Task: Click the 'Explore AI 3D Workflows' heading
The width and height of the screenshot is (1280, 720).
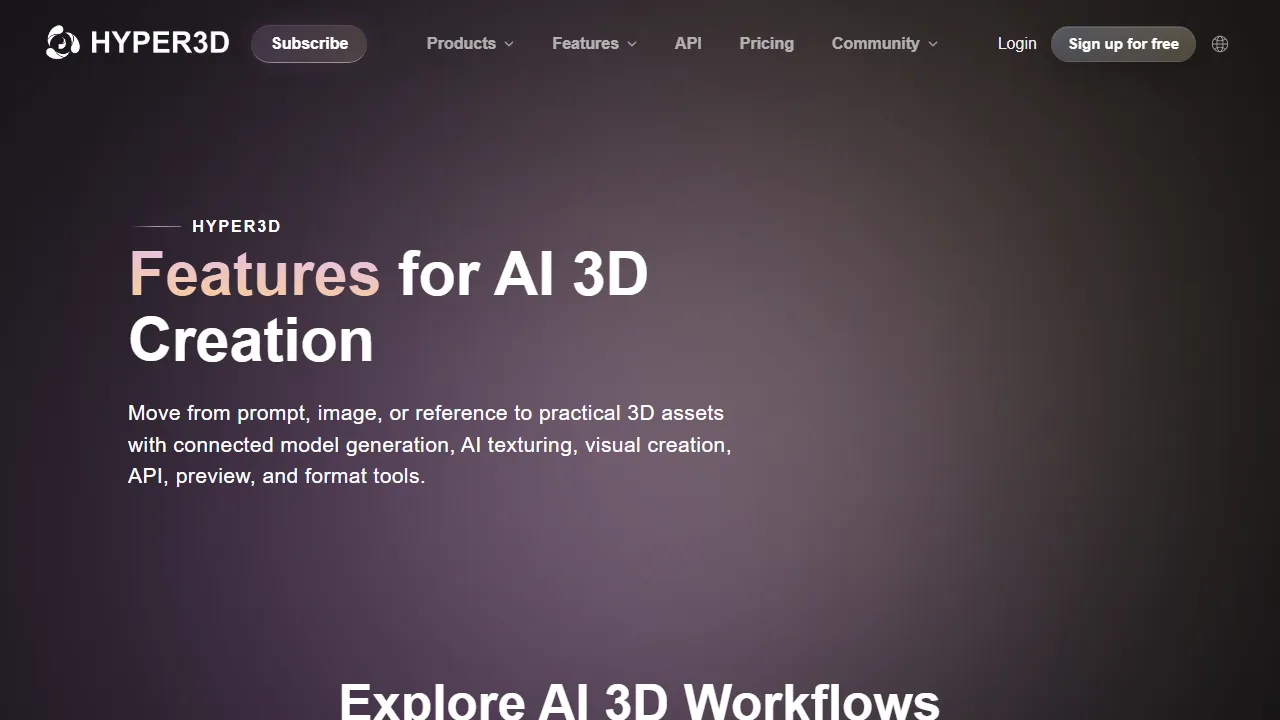Action: coord(639,700)
